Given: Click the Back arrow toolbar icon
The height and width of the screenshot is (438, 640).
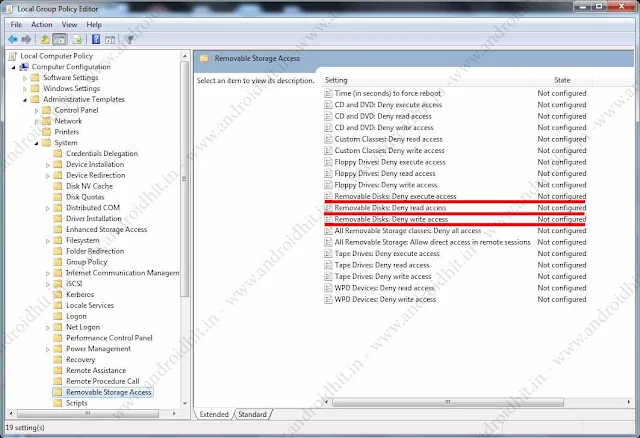Looking at the screenshot, I should [x=12, y=39].
